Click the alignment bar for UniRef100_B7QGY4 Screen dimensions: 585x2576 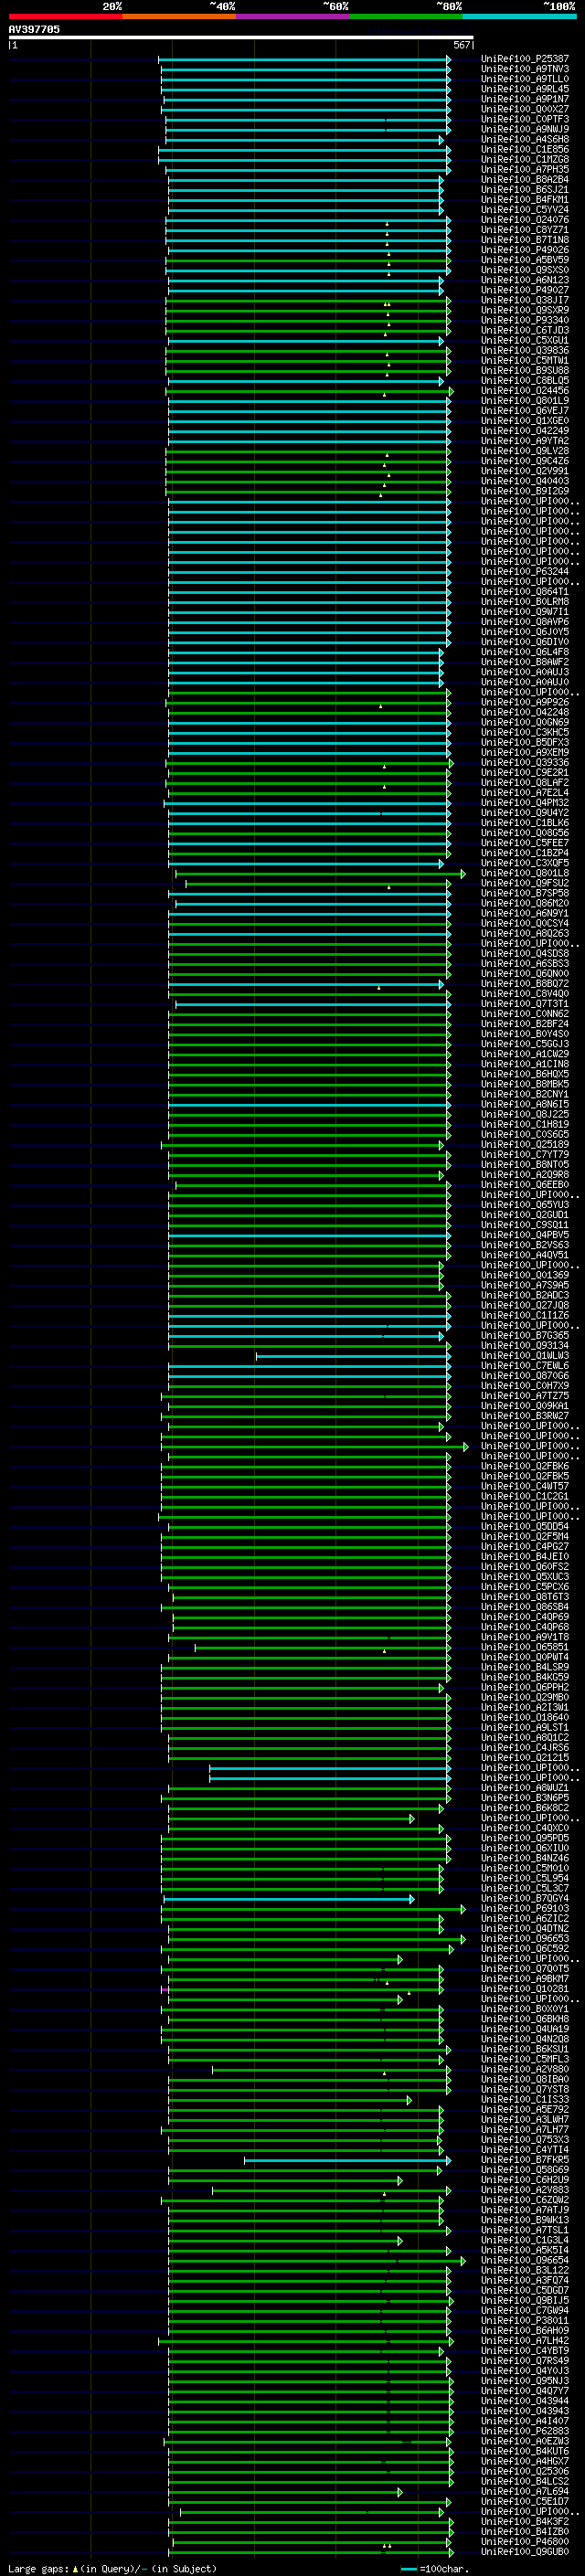click(288, 1899)
